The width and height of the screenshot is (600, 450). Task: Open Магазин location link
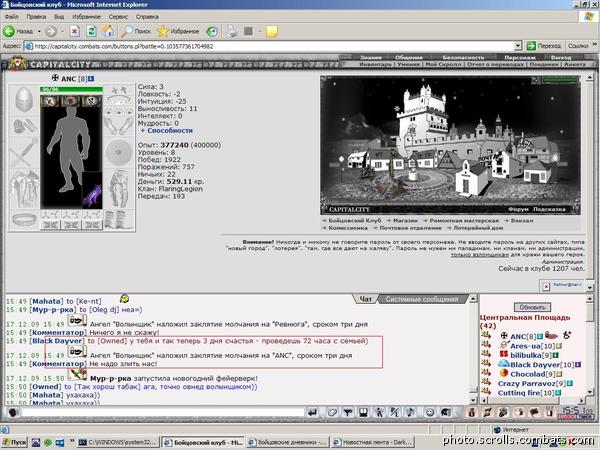405,220
